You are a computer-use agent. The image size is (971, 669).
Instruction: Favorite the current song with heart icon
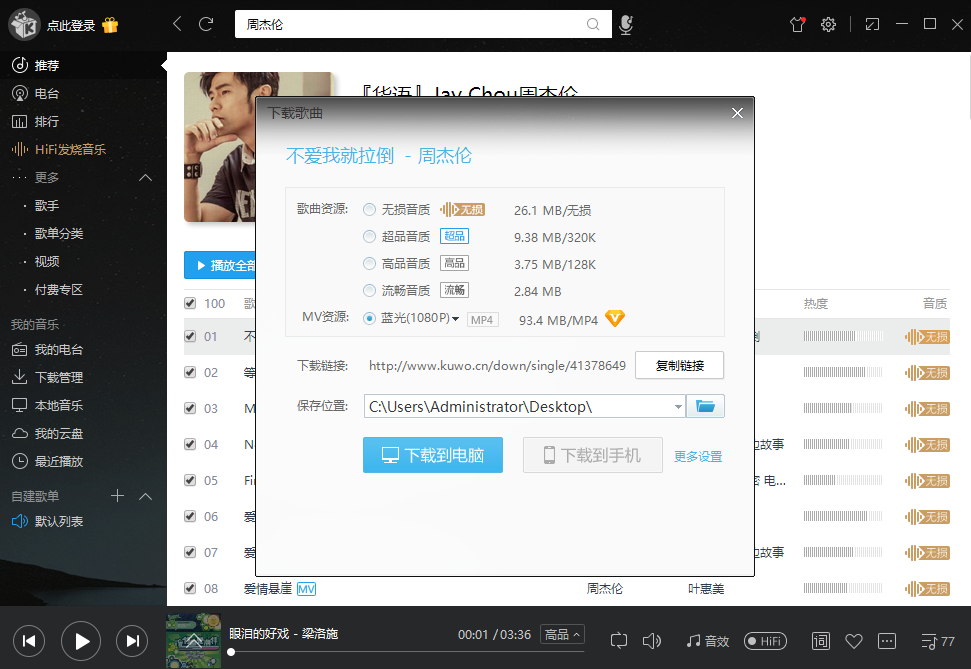point(854,641)
